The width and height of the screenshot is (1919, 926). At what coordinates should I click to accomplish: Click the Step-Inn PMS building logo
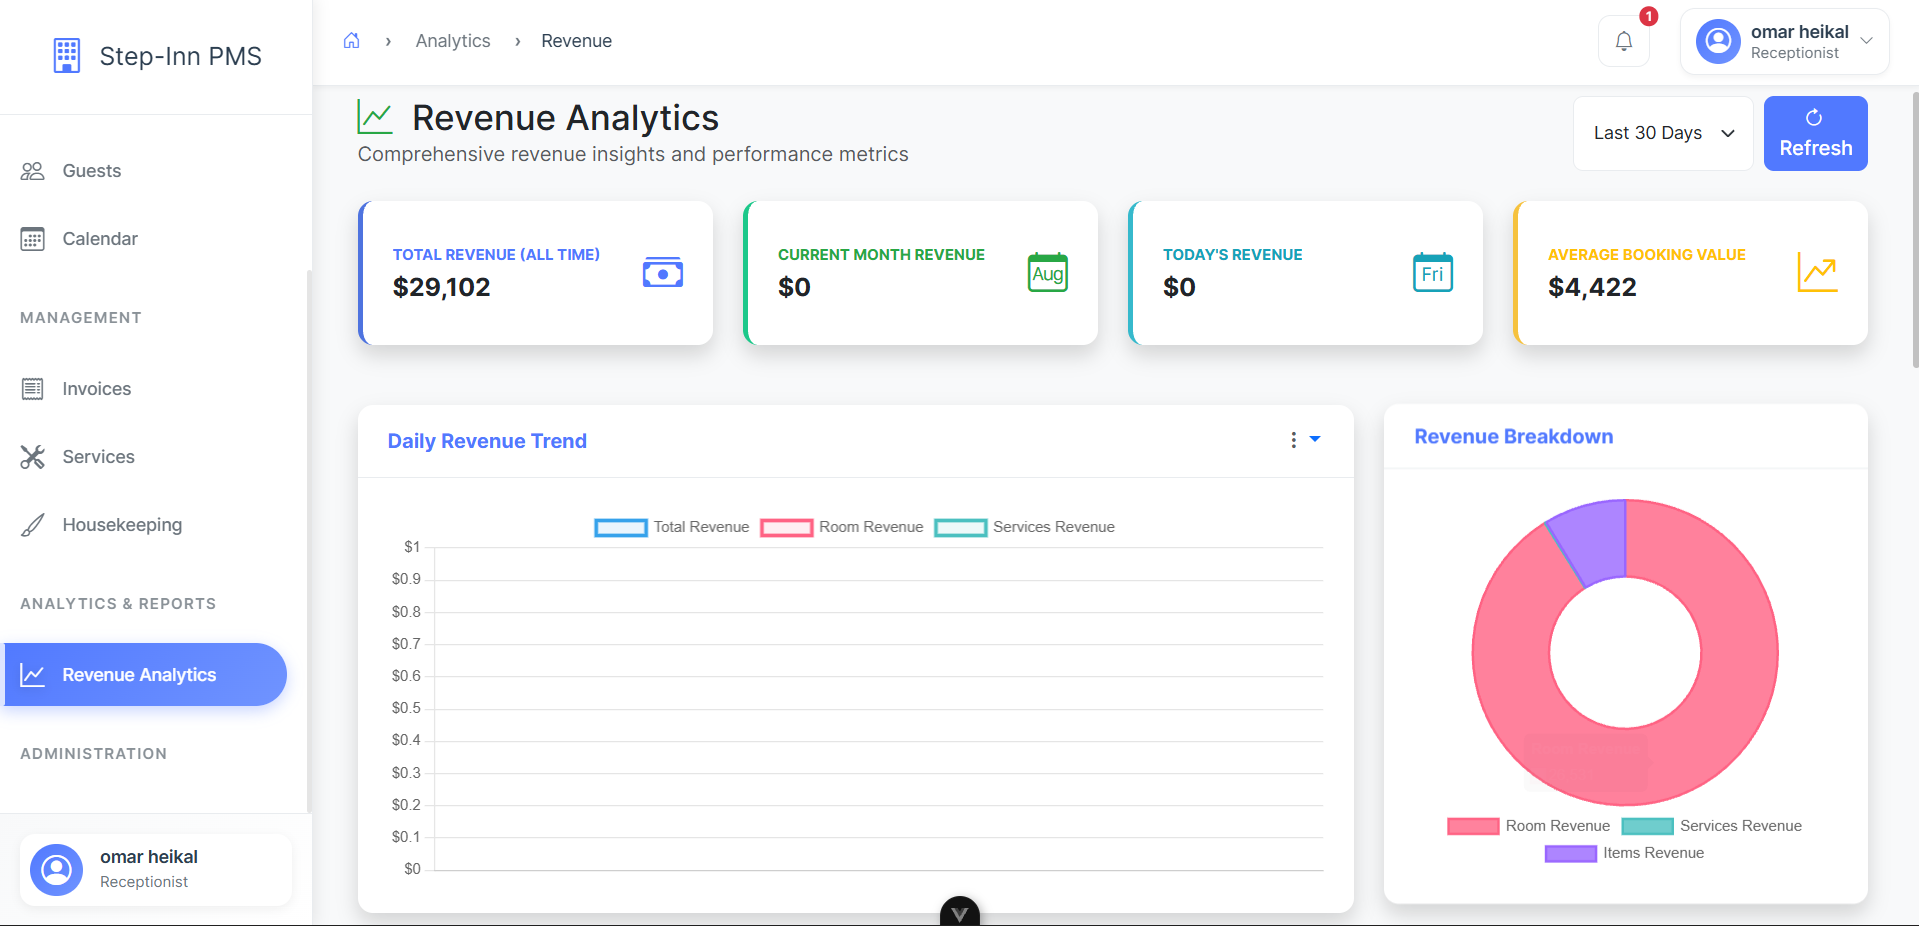coord(66,56)
